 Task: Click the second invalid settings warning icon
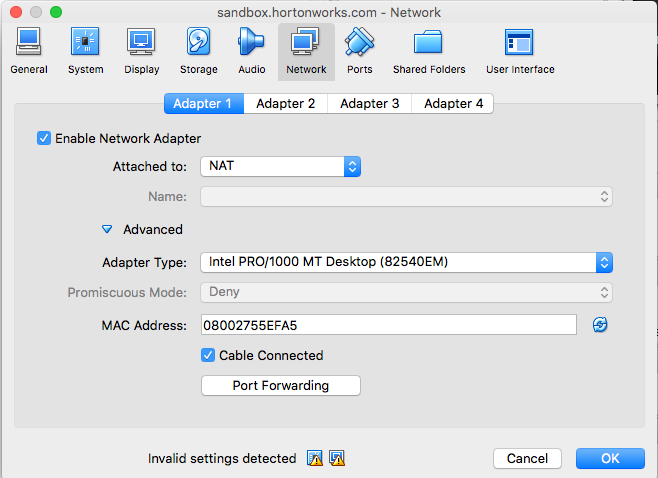coord(337,458)
